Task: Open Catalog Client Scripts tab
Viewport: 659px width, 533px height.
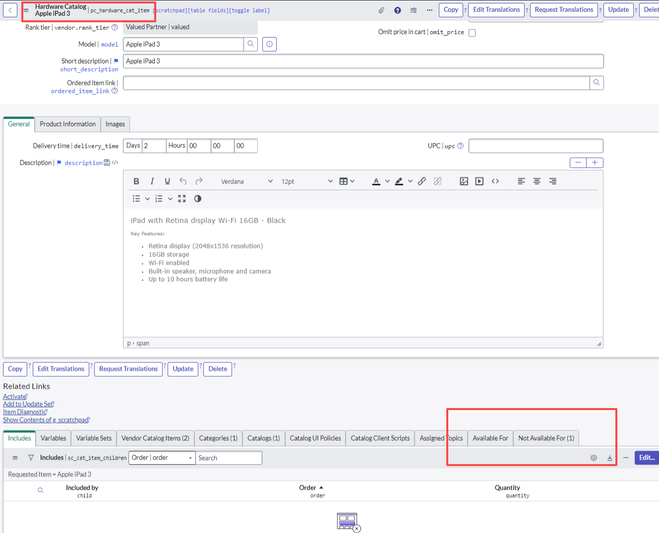Action: (x=380, y=438)
